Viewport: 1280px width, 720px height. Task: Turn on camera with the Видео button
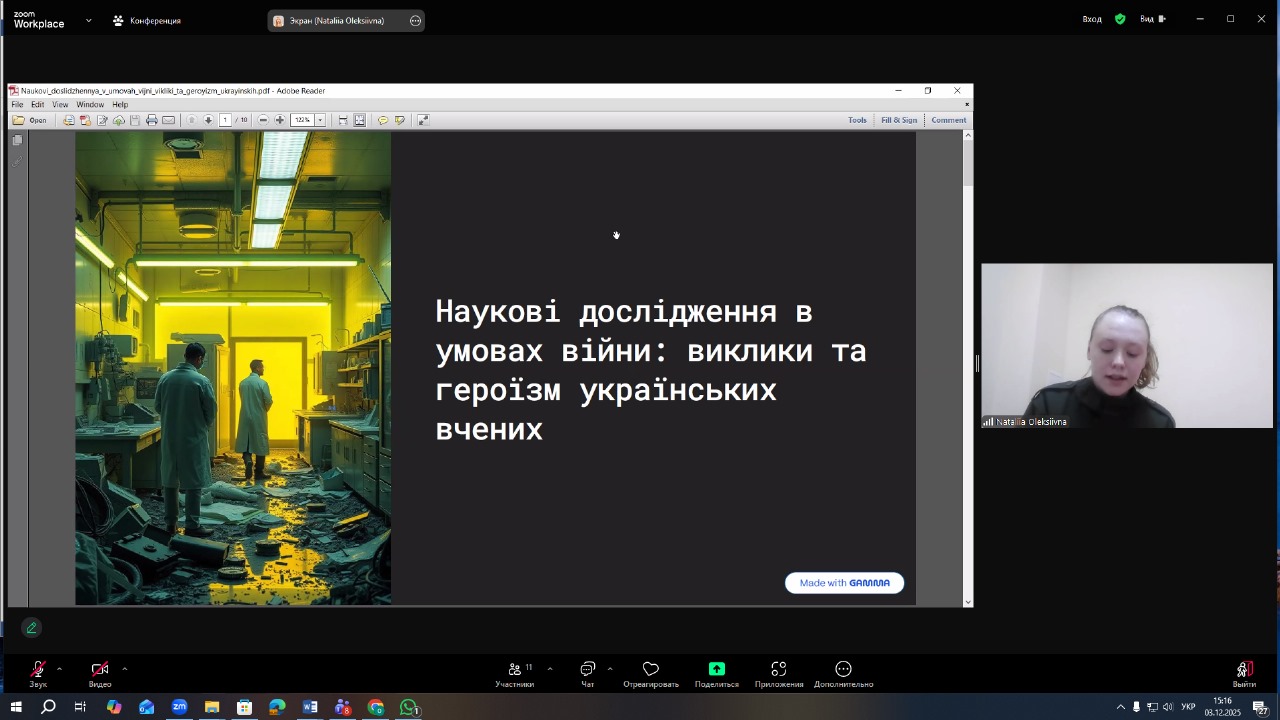(100, 670)
